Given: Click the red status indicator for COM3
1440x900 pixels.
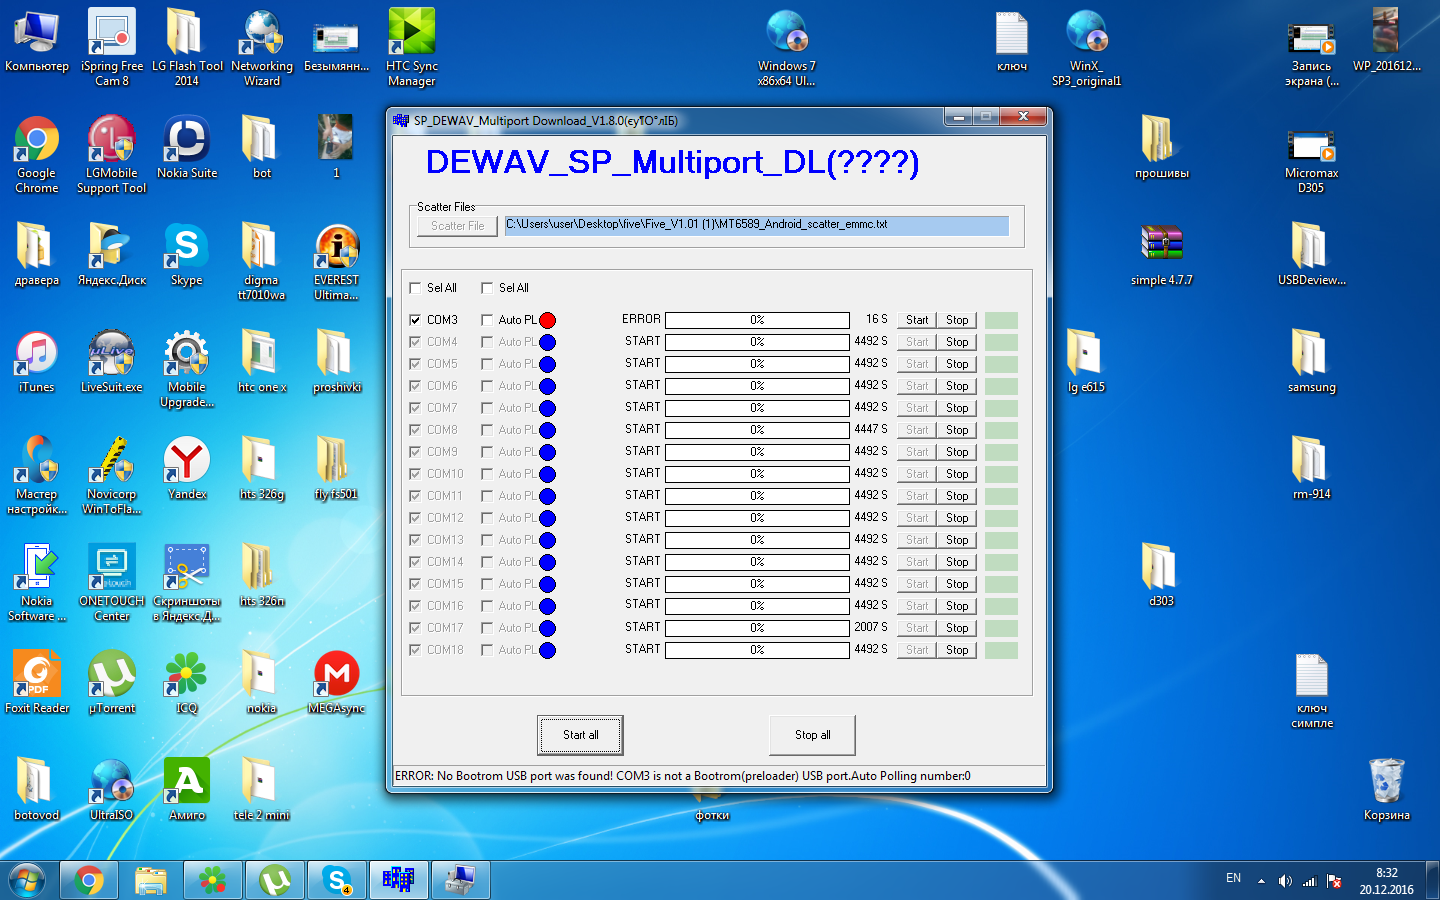Looking at the screenshot, I should tap(547, 320).
